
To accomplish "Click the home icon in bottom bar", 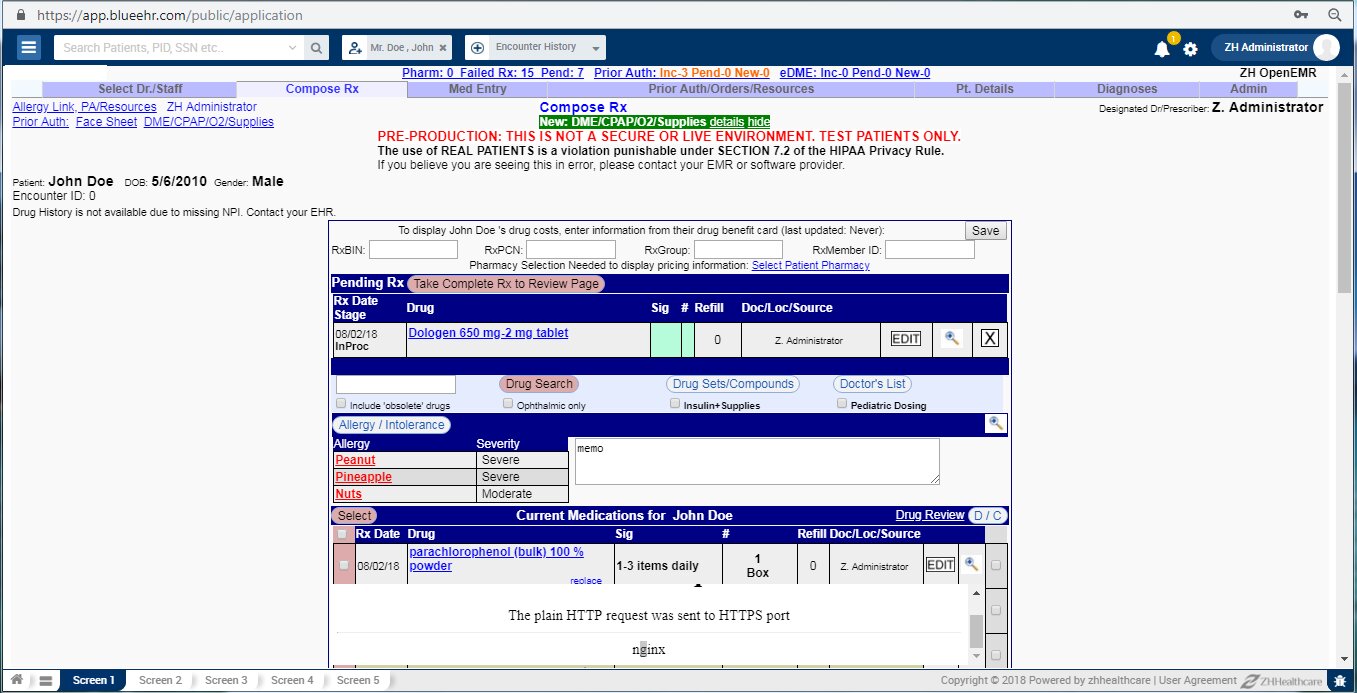I will [17, 680].
